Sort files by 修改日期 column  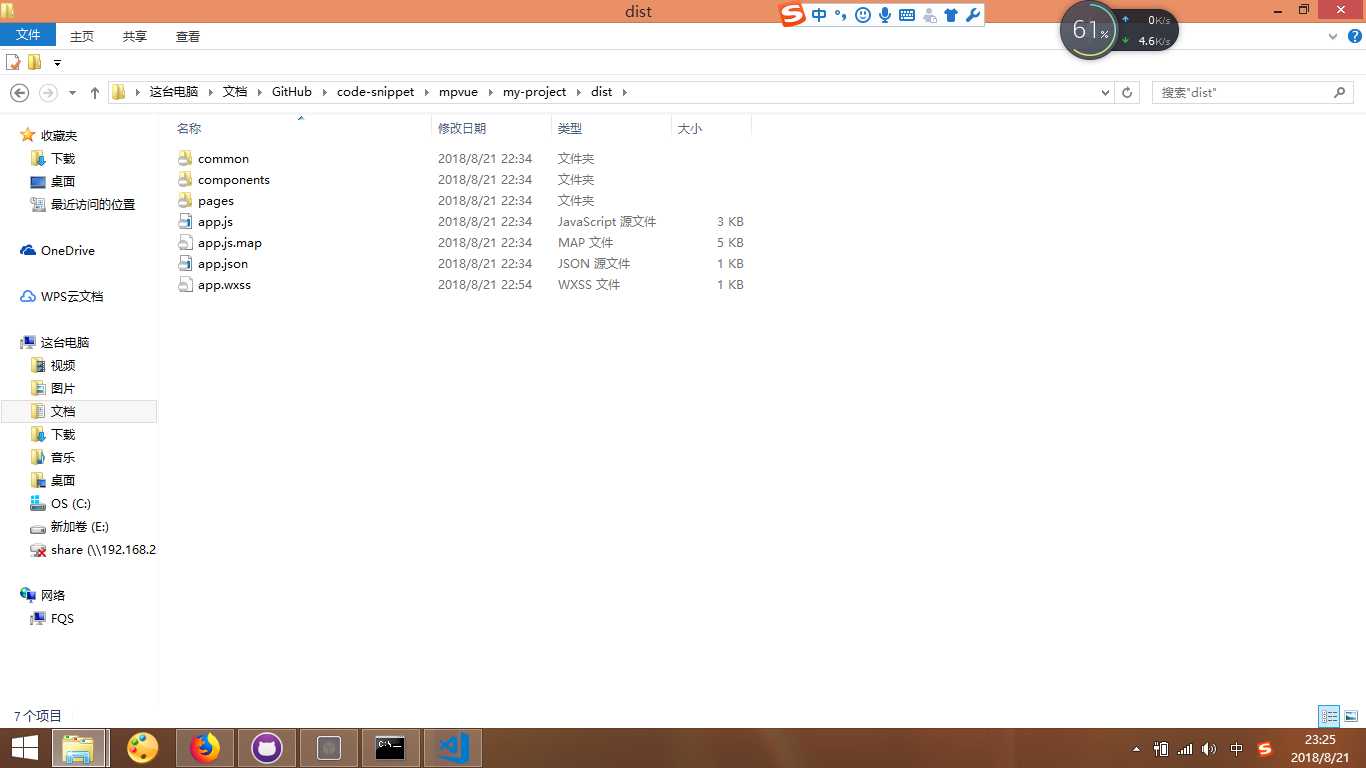click(x=462, y=128)
